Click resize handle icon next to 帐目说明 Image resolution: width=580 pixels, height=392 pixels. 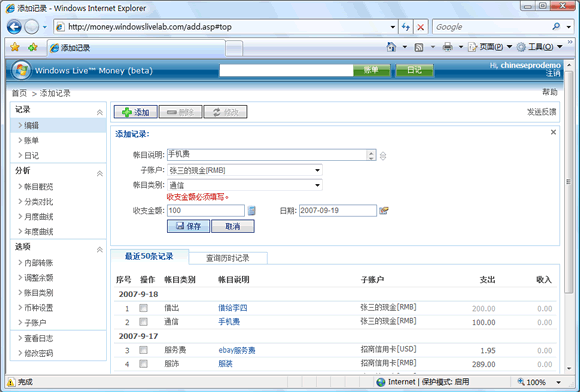click(x=383, y=156)
